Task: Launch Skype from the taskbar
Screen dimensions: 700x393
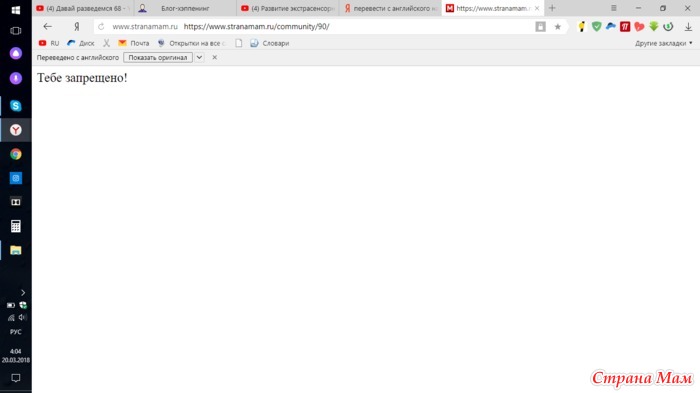Action: pyautogui.click(x=16, y=106)
